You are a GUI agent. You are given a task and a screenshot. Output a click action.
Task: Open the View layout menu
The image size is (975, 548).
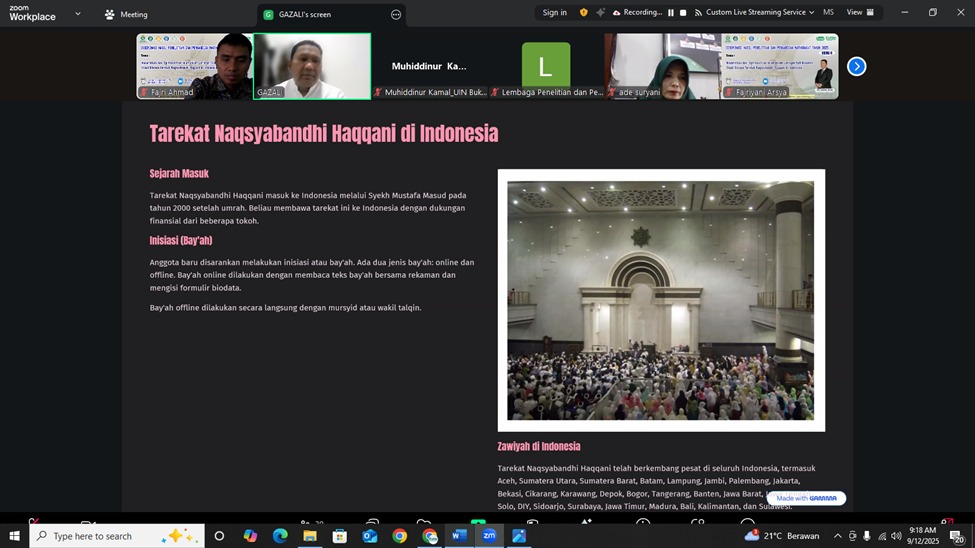click(860, 13)
